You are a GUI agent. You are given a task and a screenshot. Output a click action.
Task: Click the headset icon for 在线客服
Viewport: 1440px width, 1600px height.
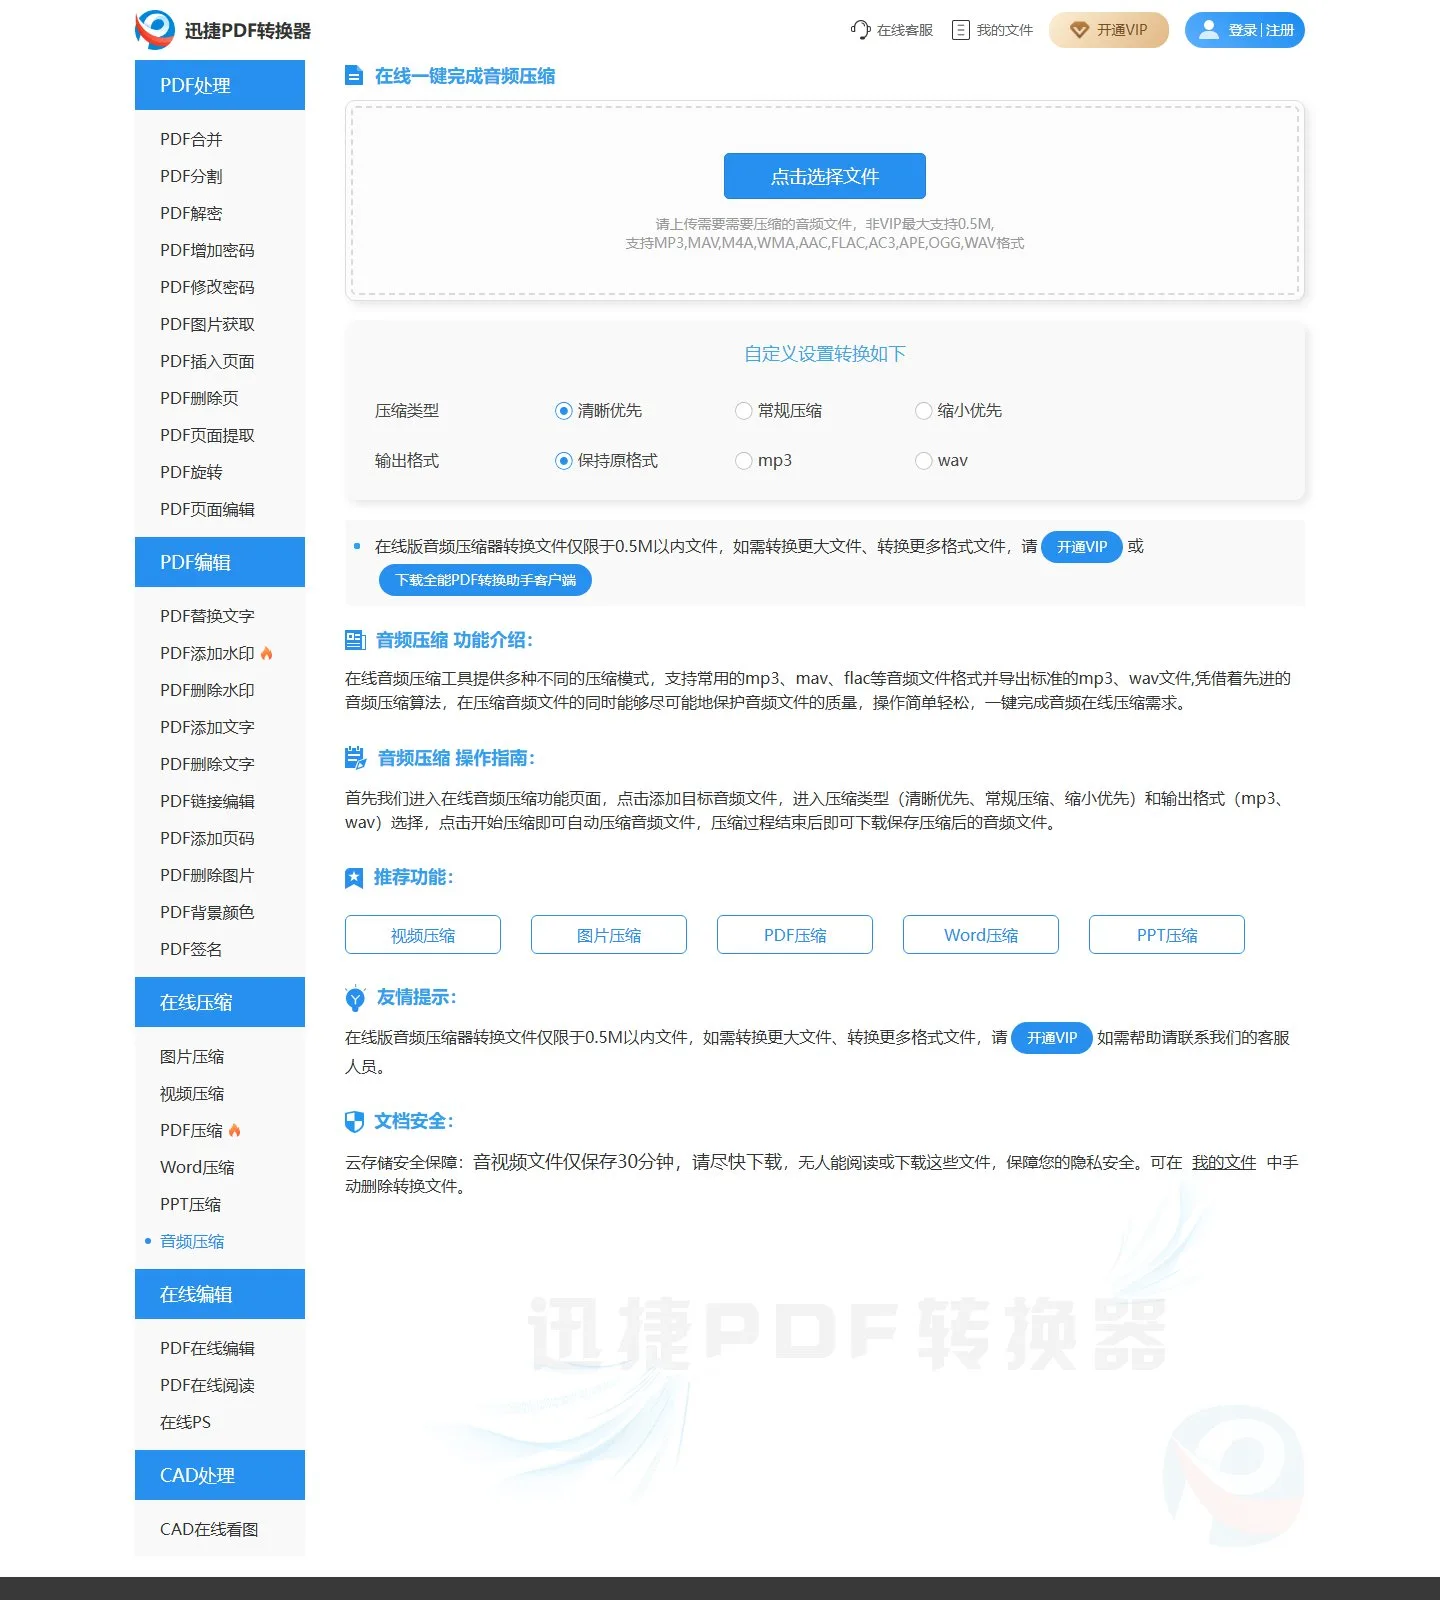[860, 30]
